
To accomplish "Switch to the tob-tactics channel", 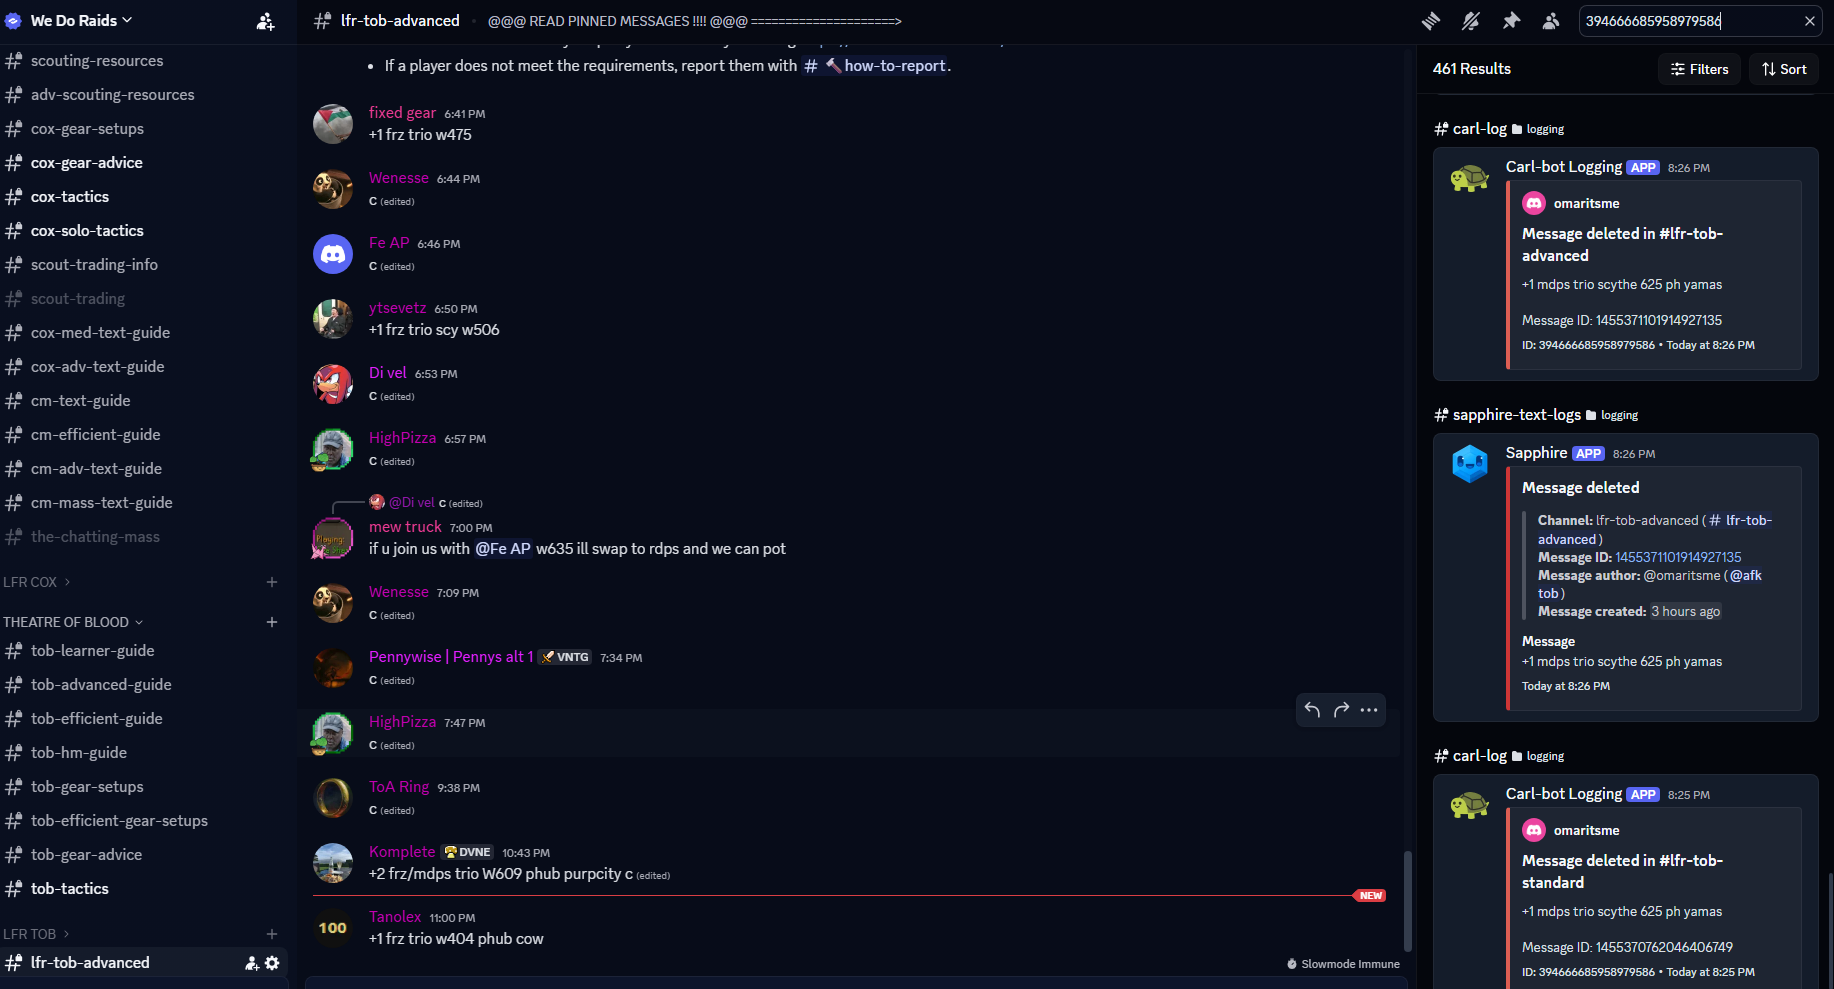I will (70, 888).
